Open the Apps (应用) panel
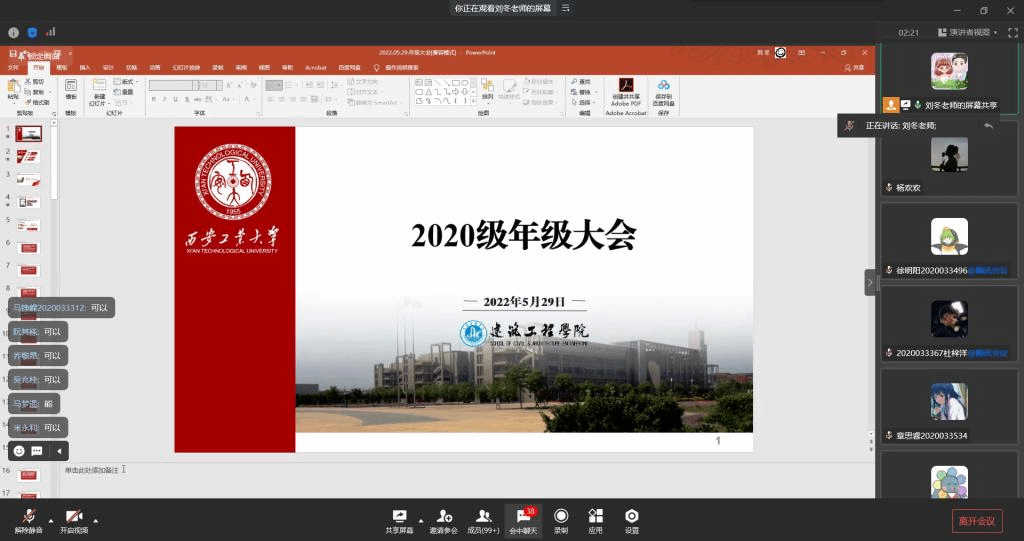1024x541 pixels. click(x=596, y=519)
